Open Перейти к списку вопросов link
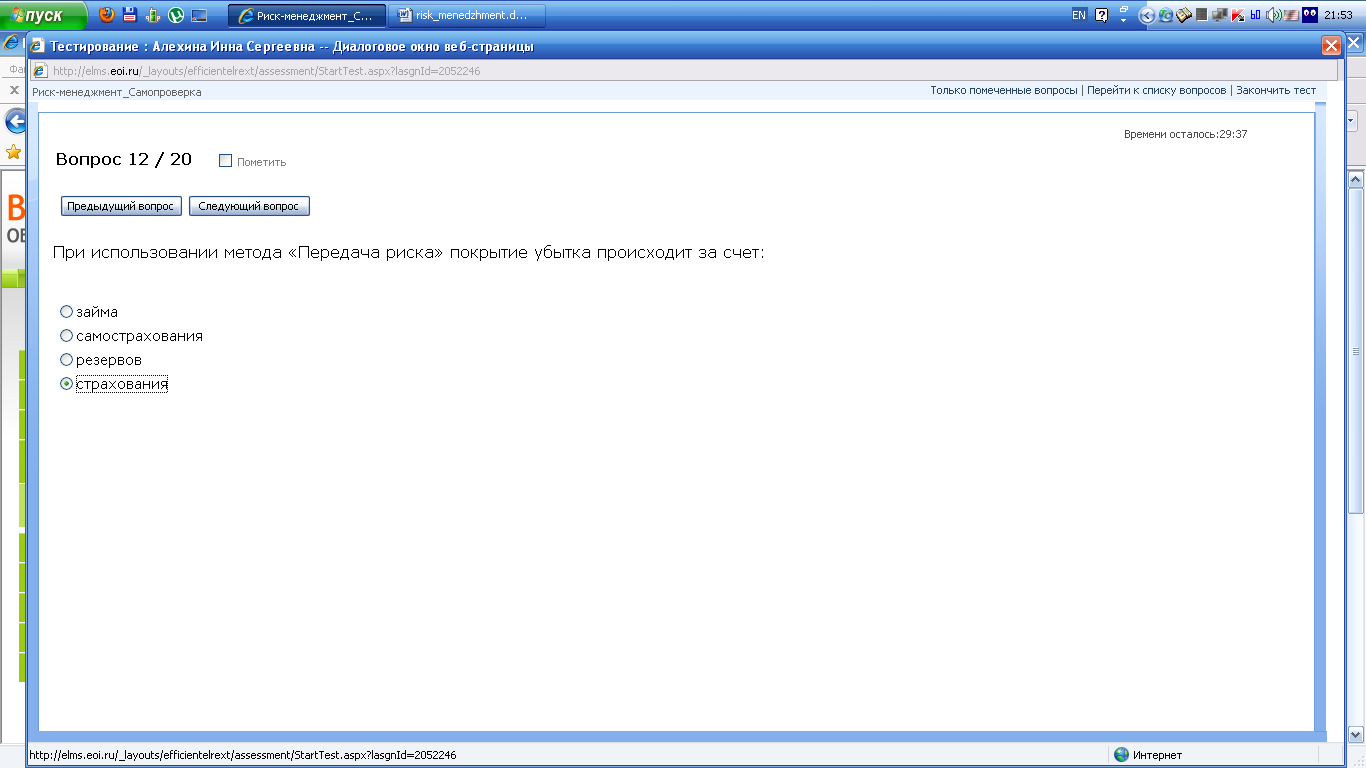Viewport: 1366px width, 768px height. (1156, 90)
